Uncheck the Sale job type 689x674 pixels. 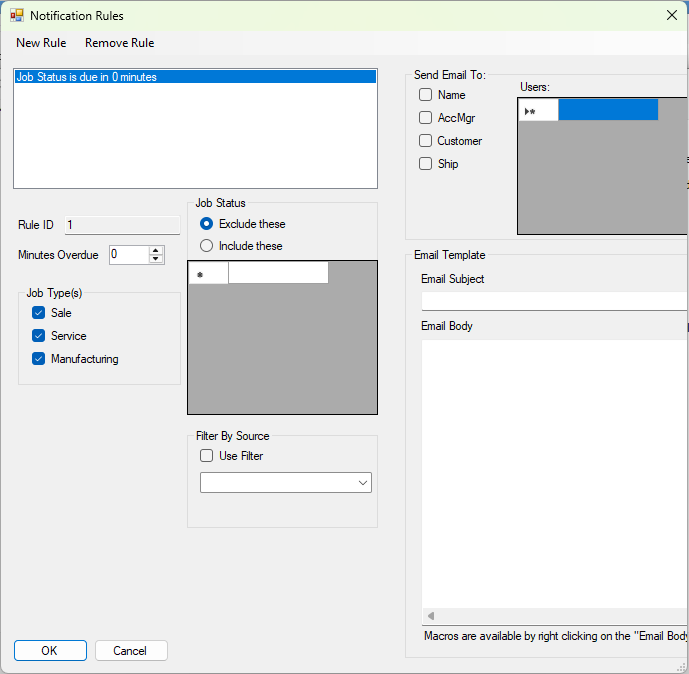(39, 313)
